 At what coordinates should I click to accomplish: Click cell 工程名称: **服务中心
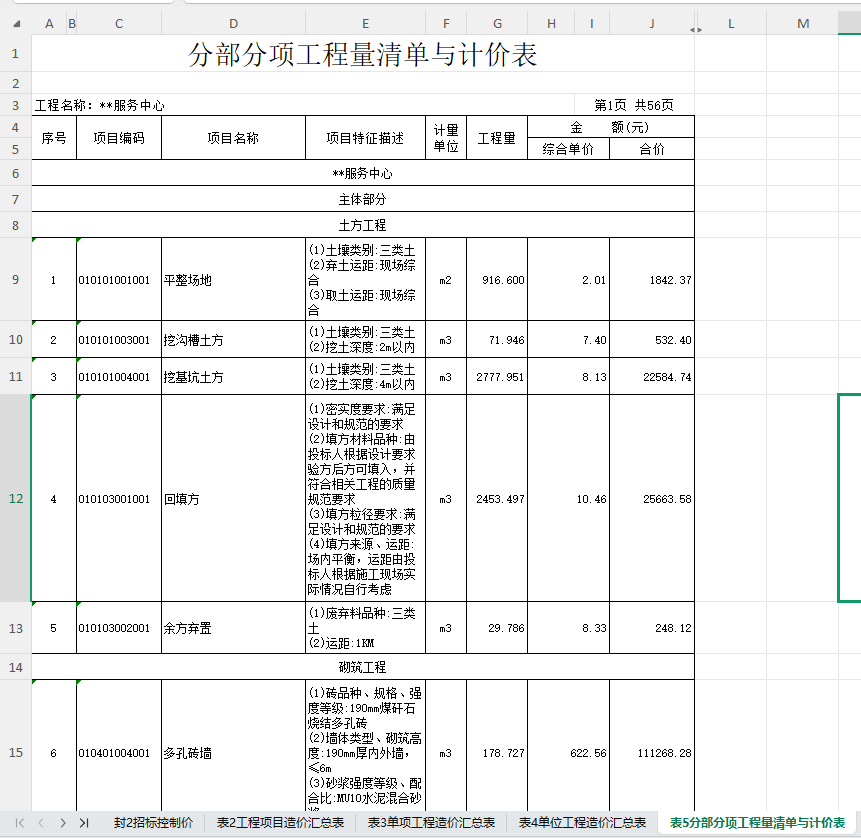click(99, 105)
